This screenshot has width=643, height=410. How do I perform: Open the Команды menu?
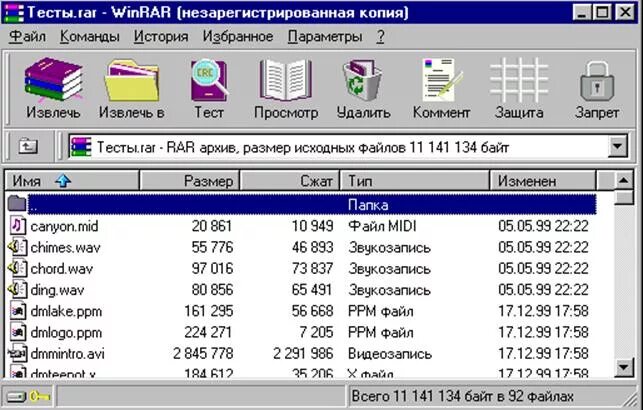(x=89, y=36)
